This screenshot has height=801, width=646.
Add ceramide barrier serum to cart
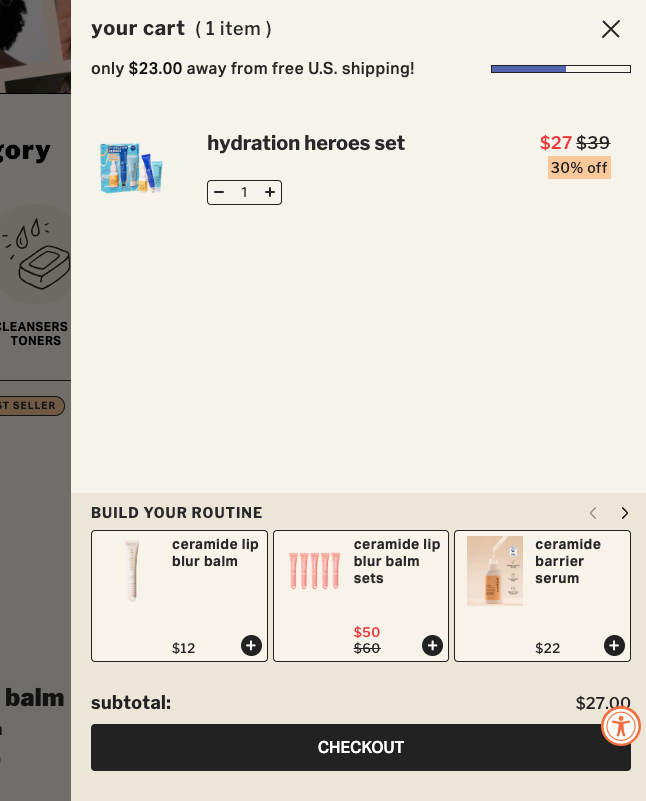point(614,646)
